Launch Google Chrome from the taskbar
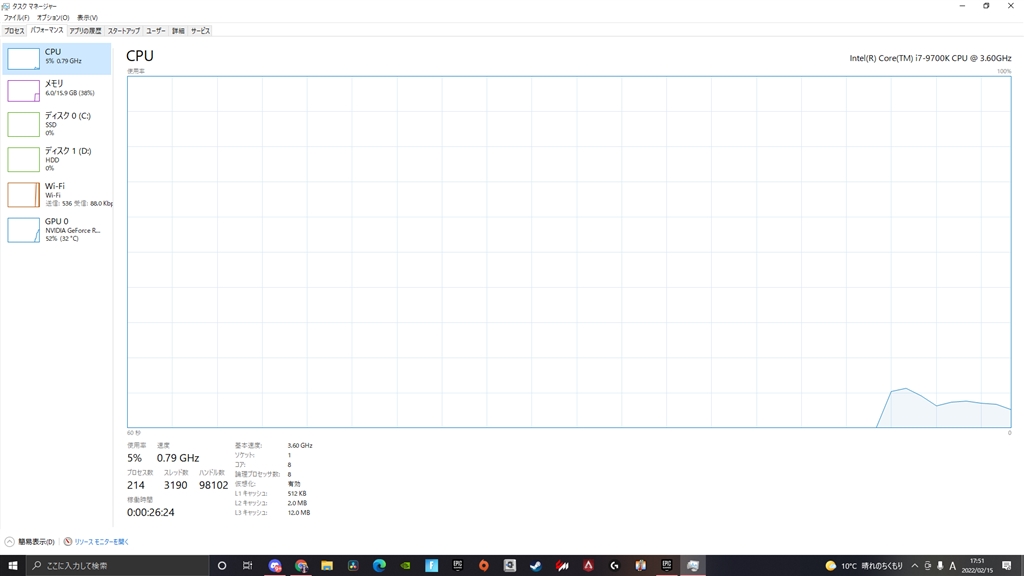Viewport: 1024px width, 576px height. 301,566
